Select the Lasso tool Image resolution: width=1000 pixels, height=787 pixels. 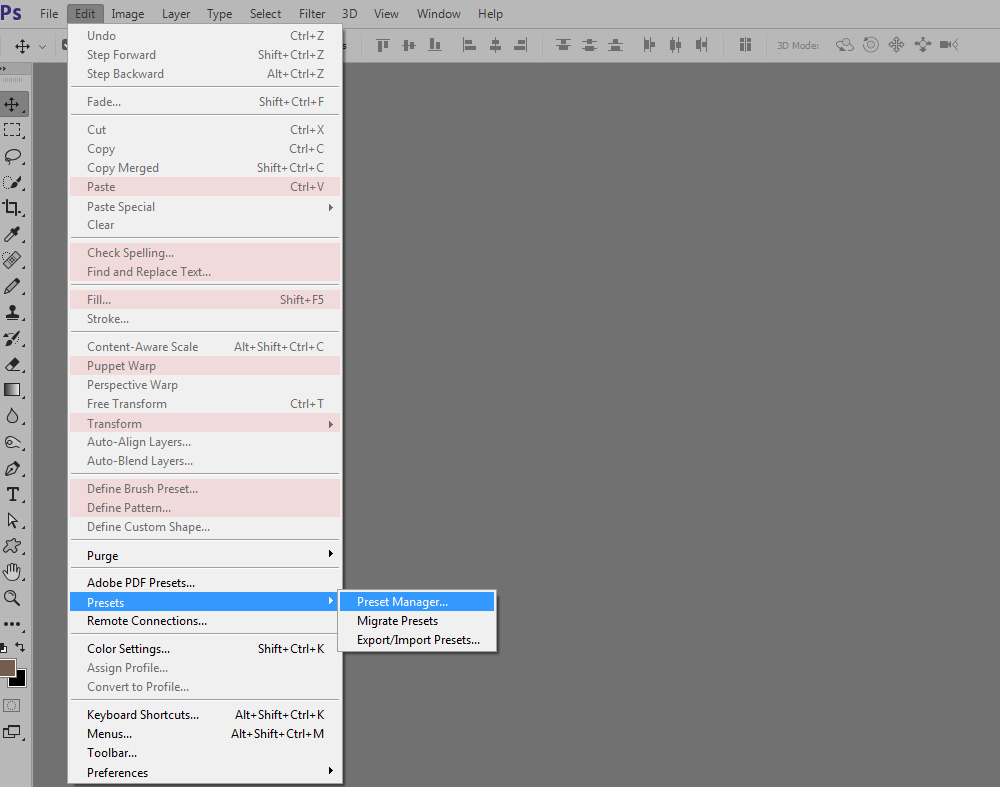click(x=13, y=156)
